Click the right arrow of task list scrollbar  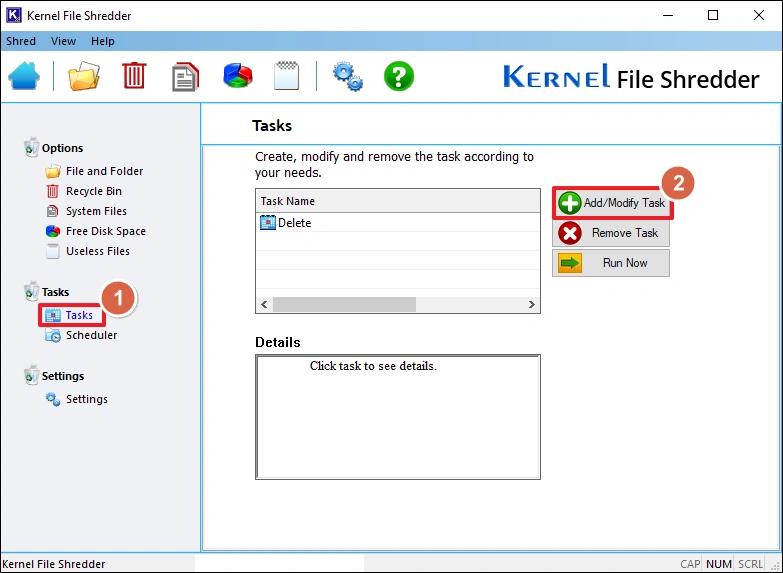point(532,304)
